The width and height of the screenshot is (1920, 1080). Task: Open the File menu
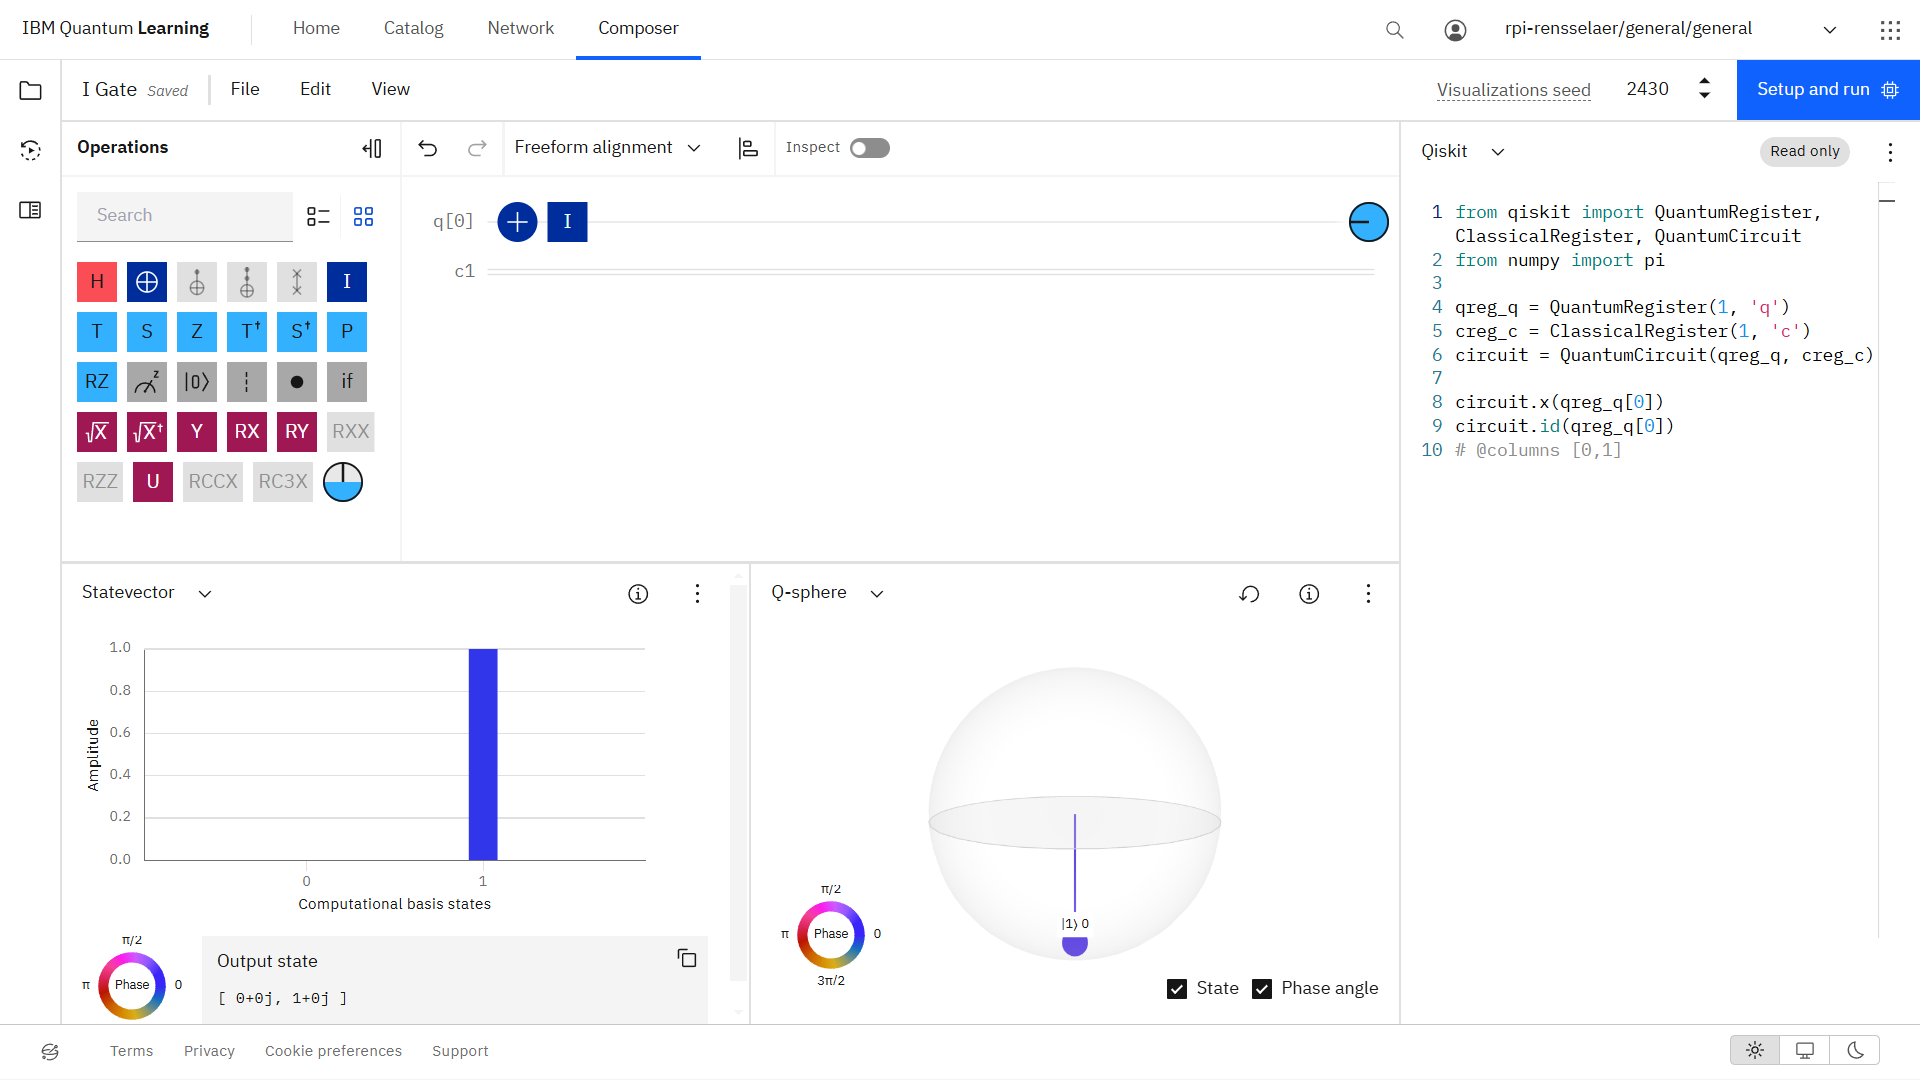coord(245,89)
